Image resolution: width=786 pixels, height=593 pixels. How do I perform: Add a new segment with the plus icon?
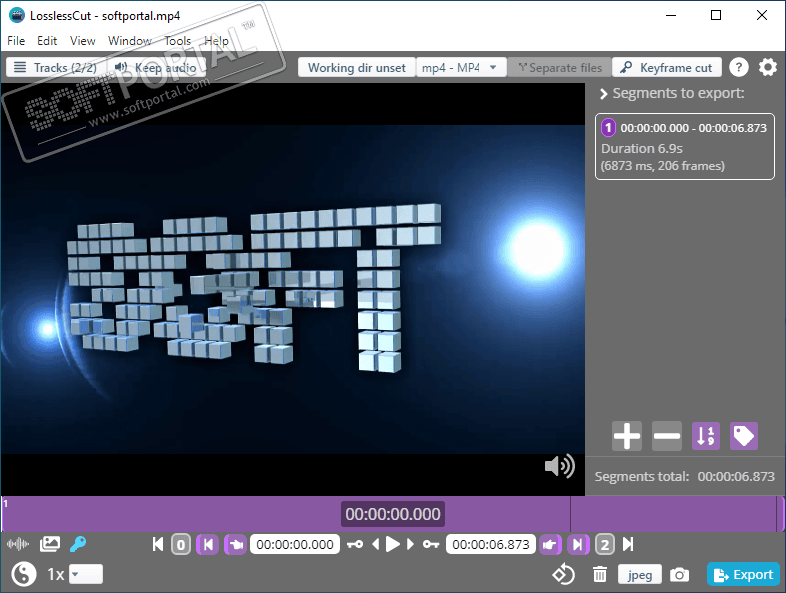627,436
